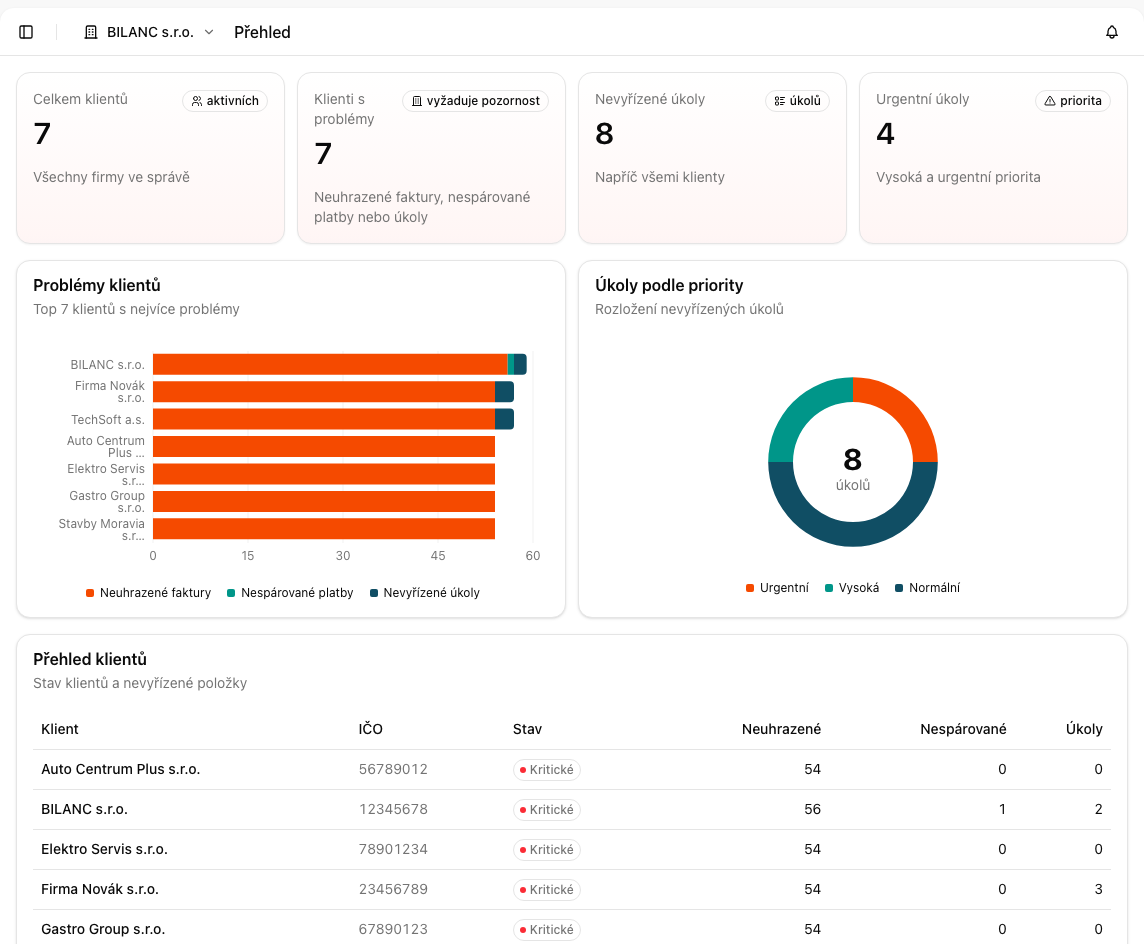Click the orange Urgentní donut segment

coord(904,411)
